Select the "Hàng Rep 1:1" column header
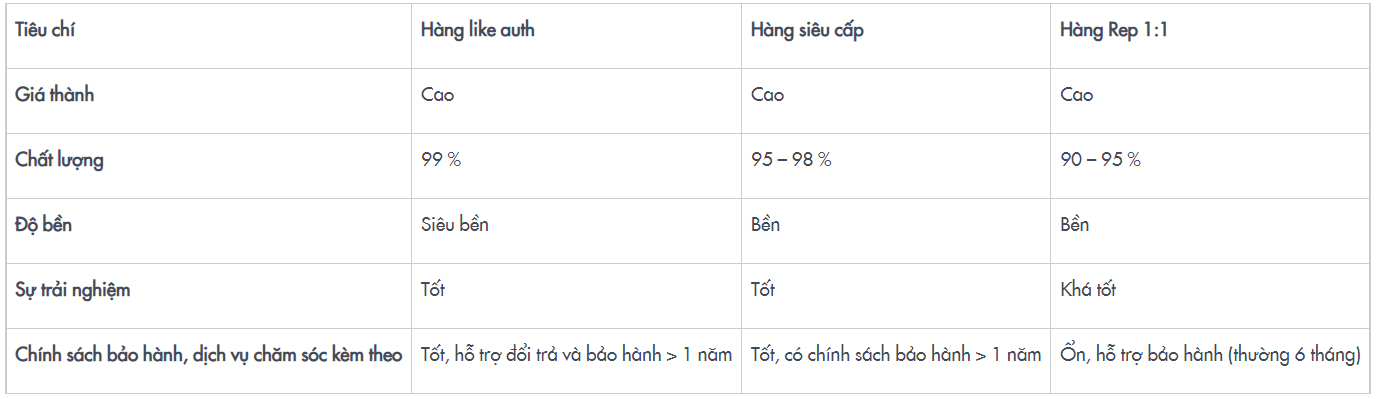The width and height of the screenshot is (1377, 399). (1114, 30)
